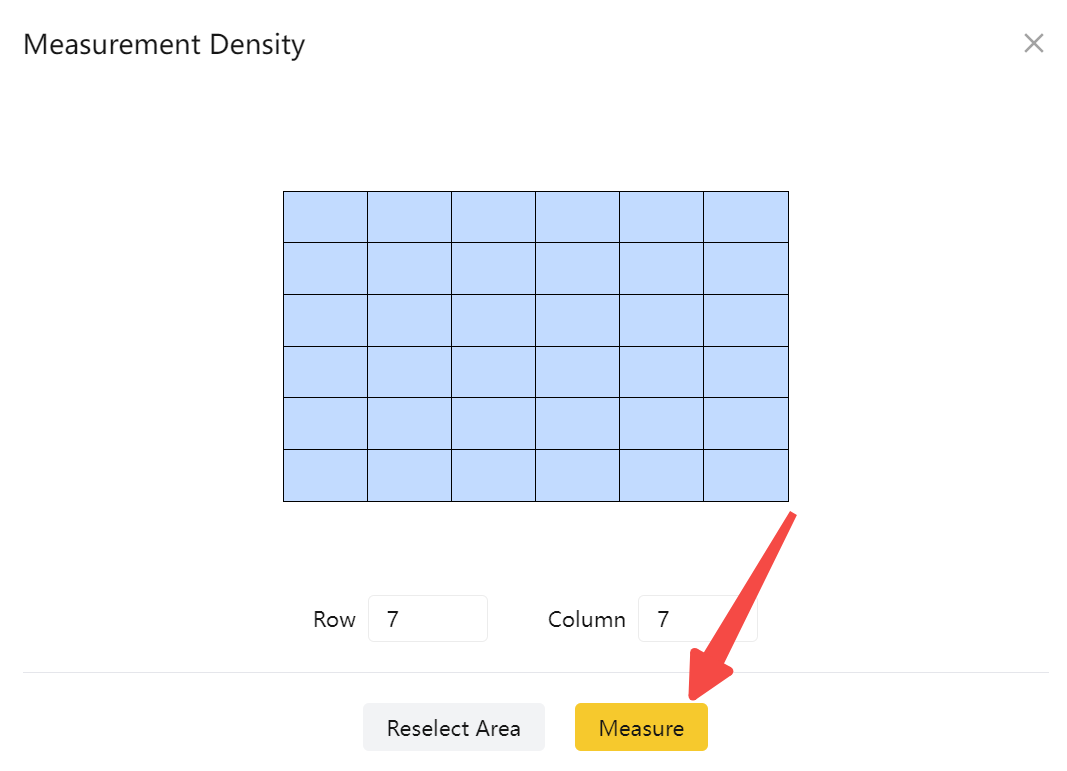
Task: Select the top-right grid cell
Action: (746, 217)
